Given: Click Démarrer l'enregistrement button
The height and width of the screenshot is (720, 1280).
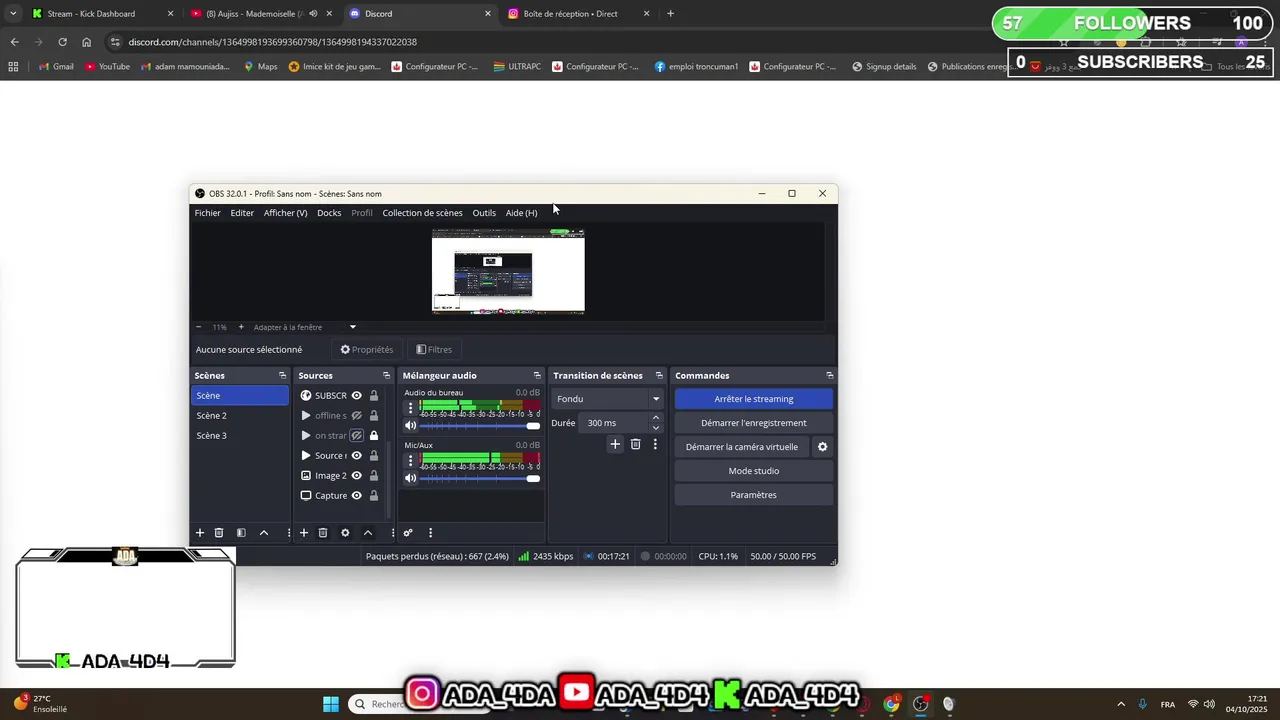Looking at the screenshot, I should (754, 423).
